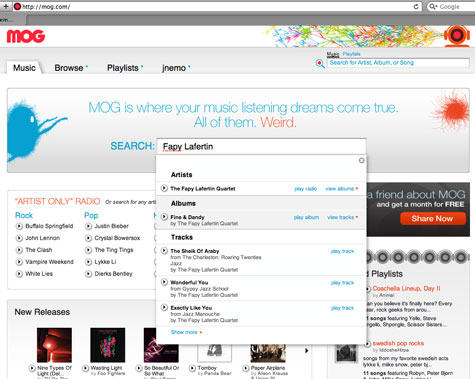Screen dimensions: 475x379
Task: Play the Wonderful You track icon
Action: (x=164, y=282)
